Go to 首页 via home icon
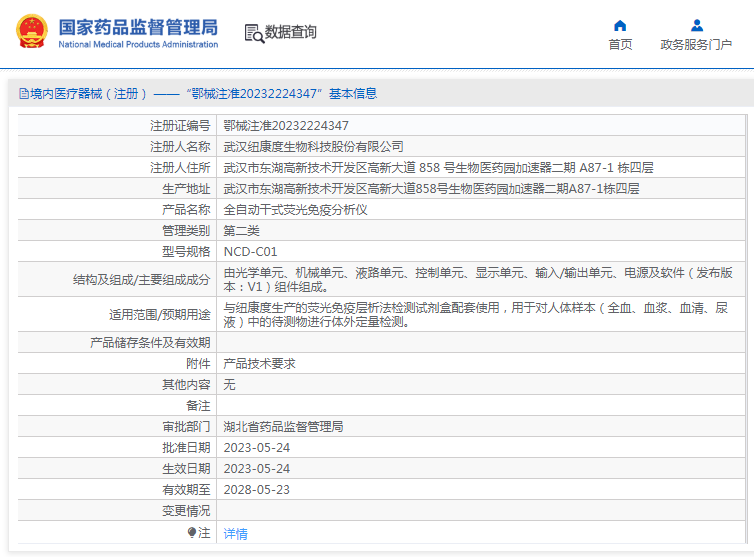Viewport: 754px width, 557px height. (x=620, y=25)
